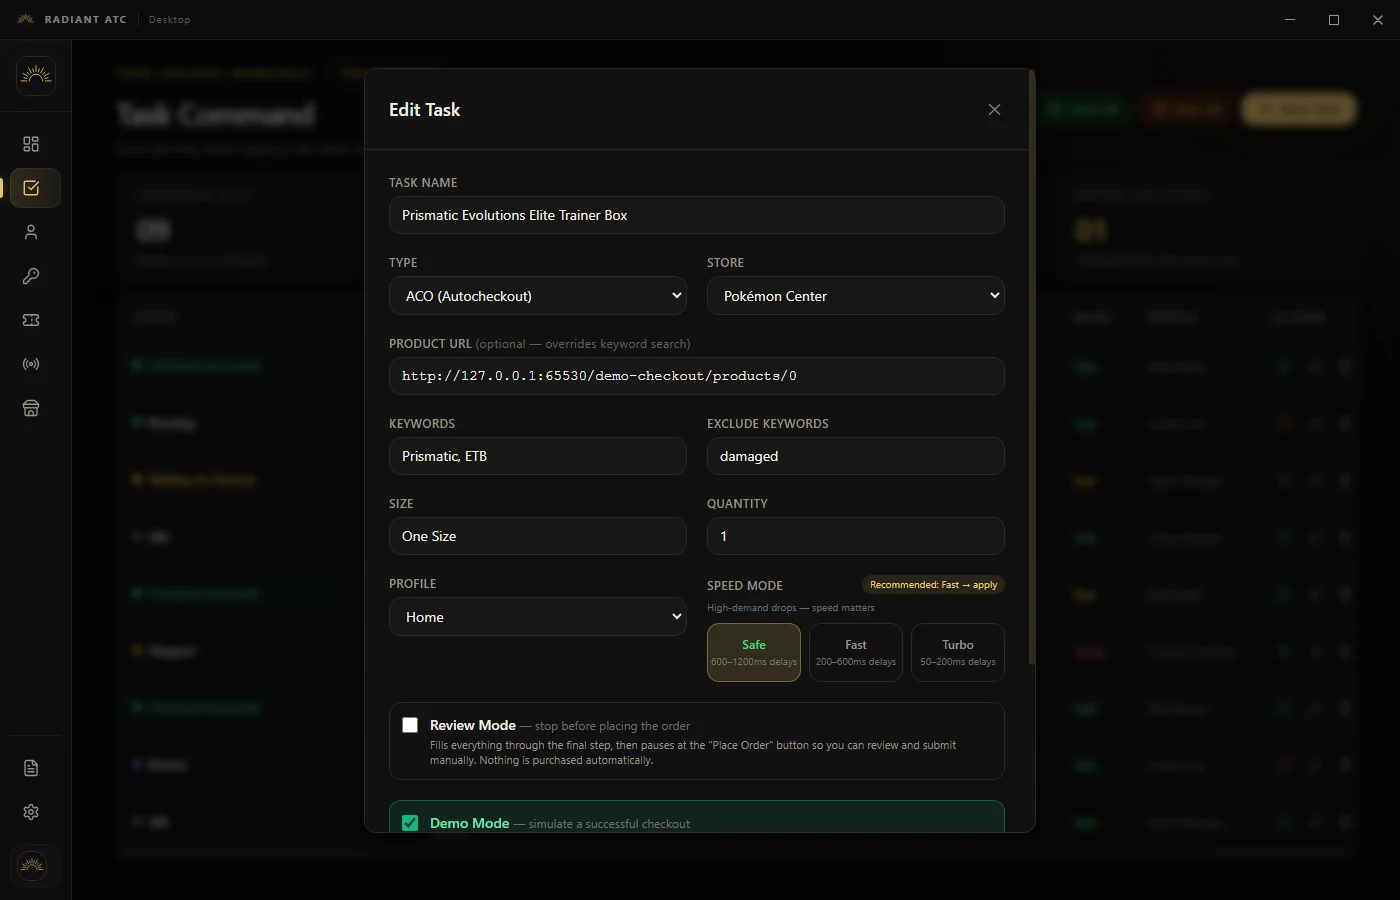1400x900 pixels.
Task: Select the Safe speed mode
Action: 754,652
